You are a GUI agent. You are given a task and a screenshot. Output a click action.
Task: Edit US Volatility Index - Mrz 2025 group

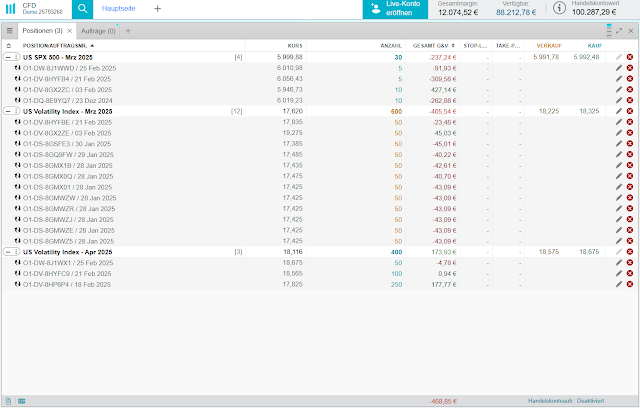click(x=619, y=111)
